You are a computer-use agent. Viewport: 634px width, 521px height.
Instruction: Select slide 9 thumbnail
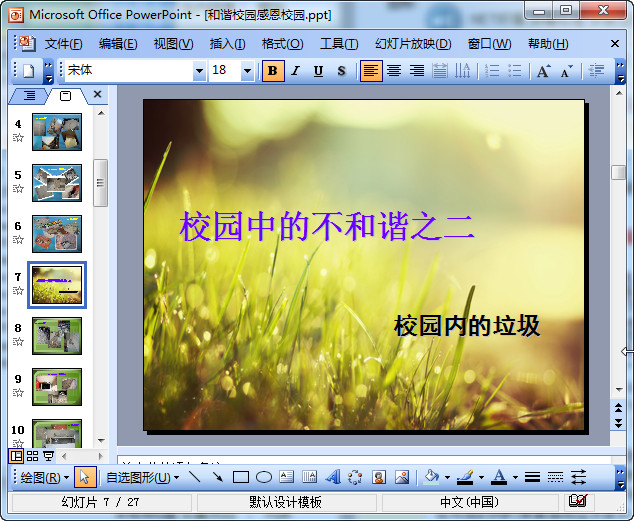(57, 387)
